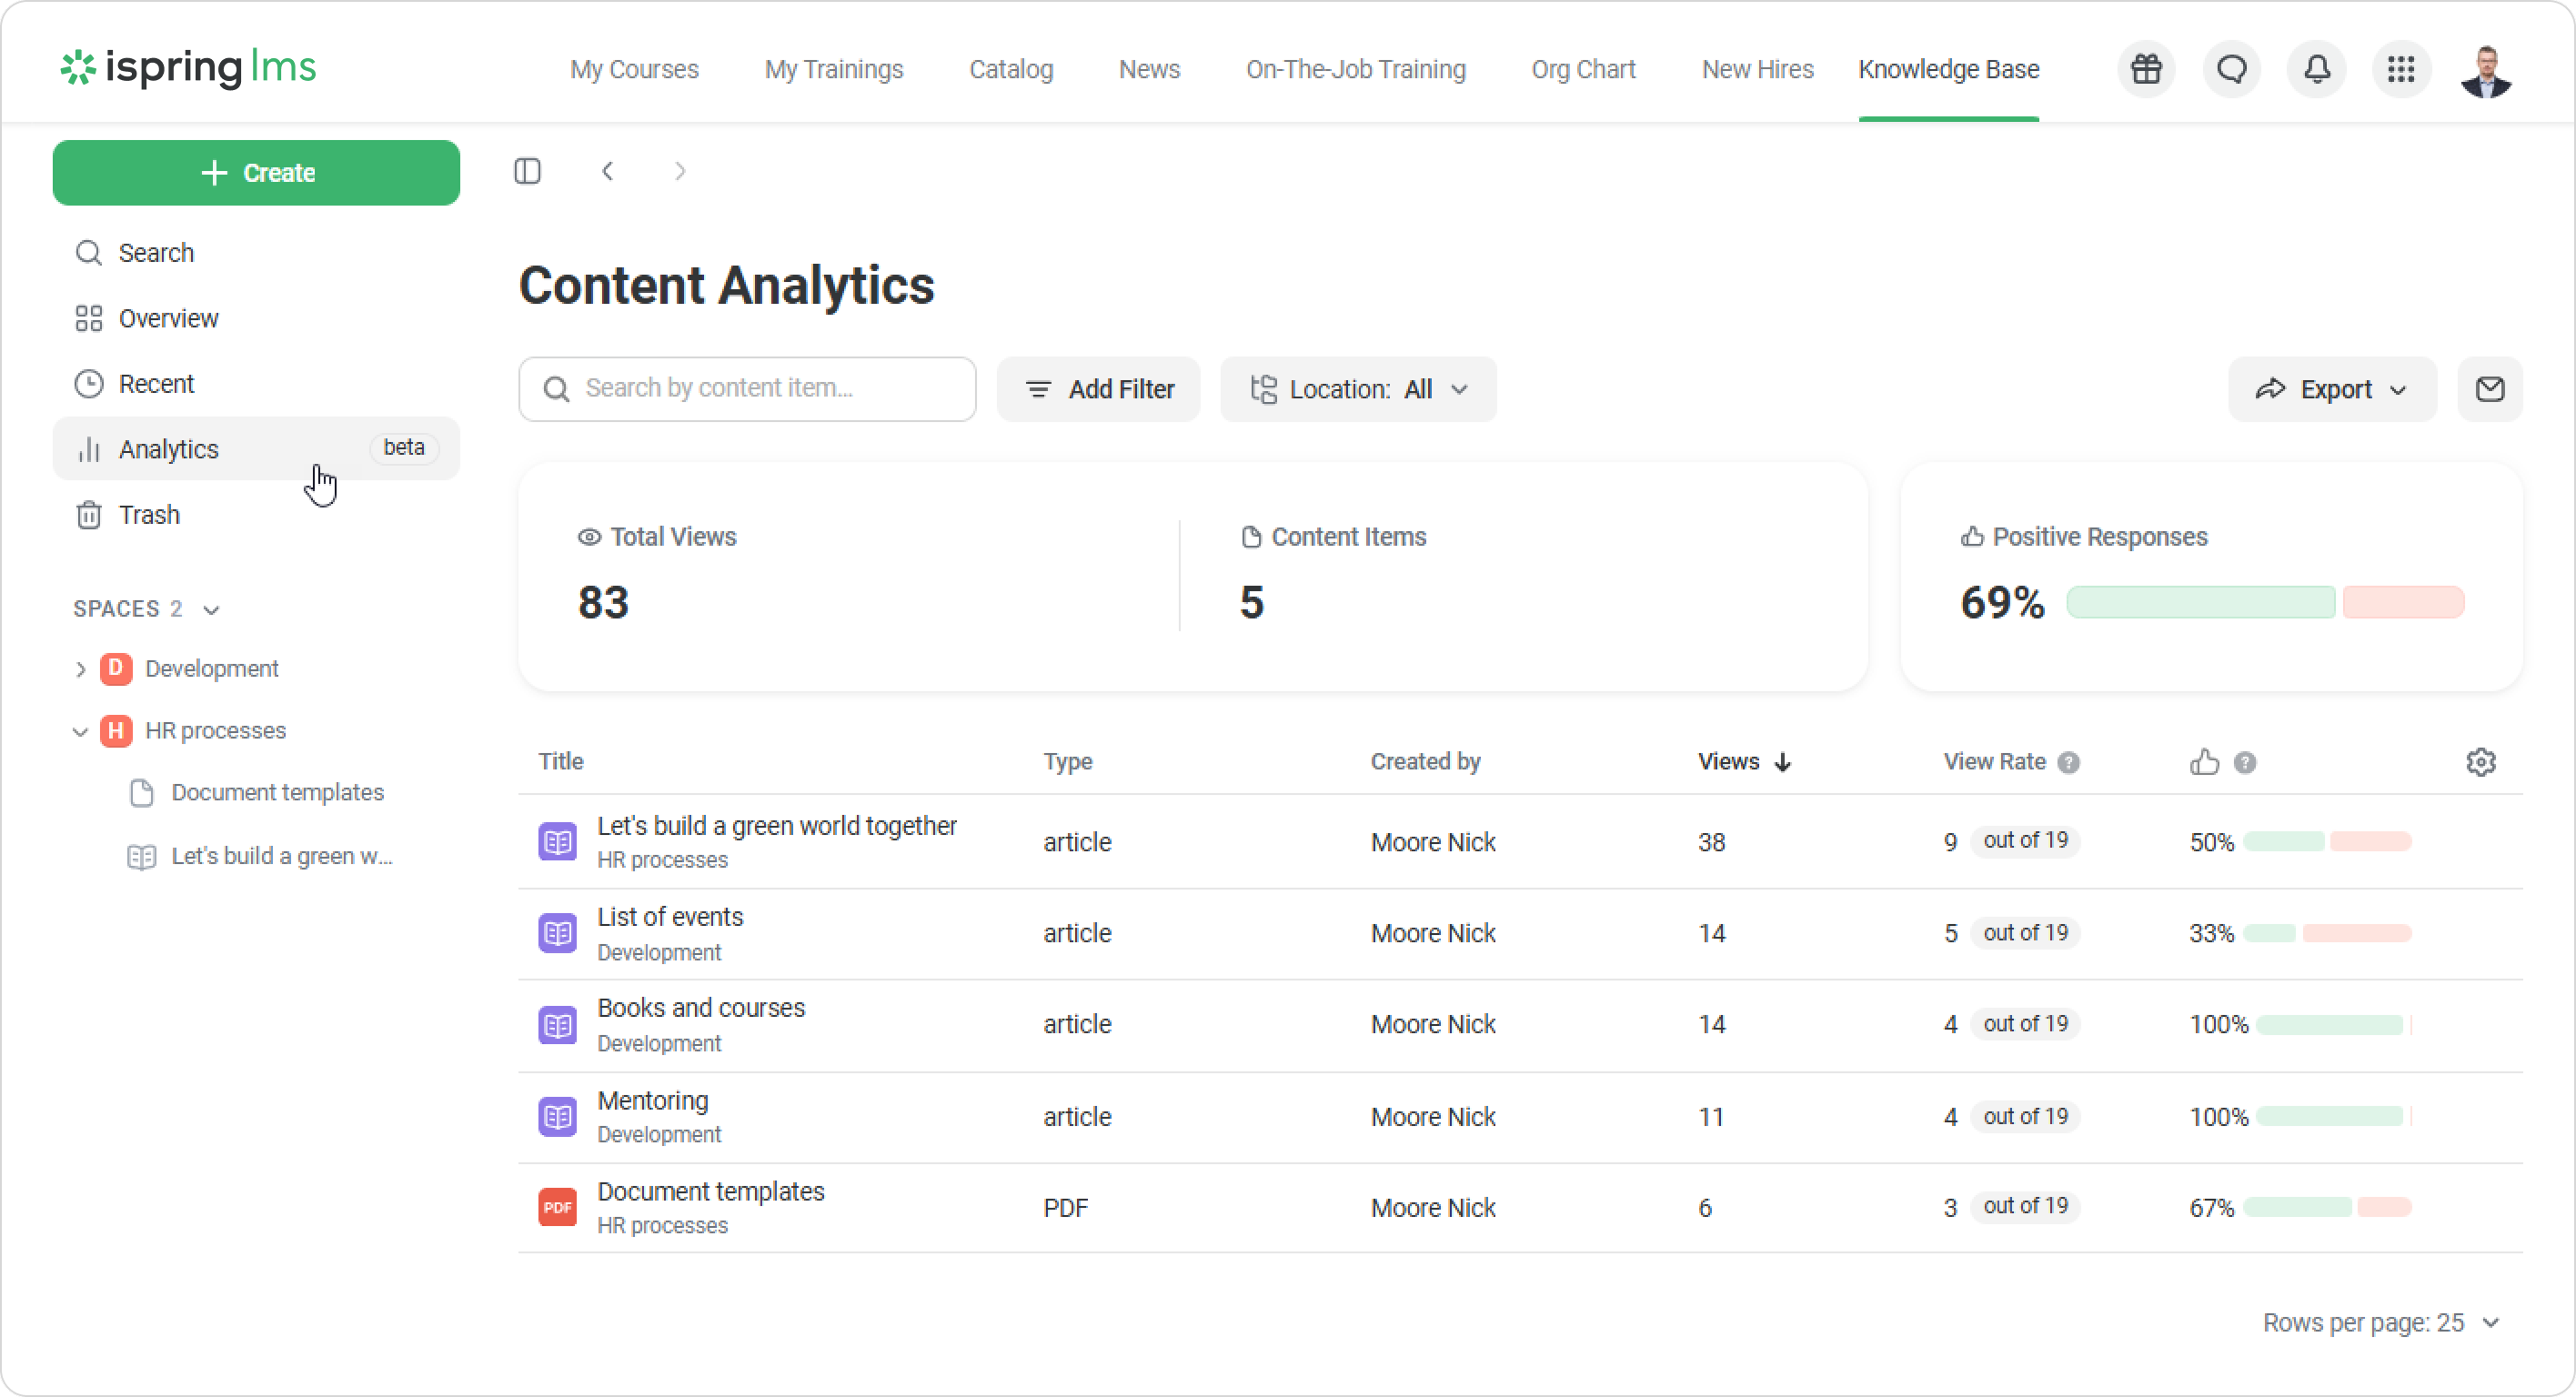Click the Positive Responses progress bar
The image size is (2576, 1397).
(x=2264, y=602)
